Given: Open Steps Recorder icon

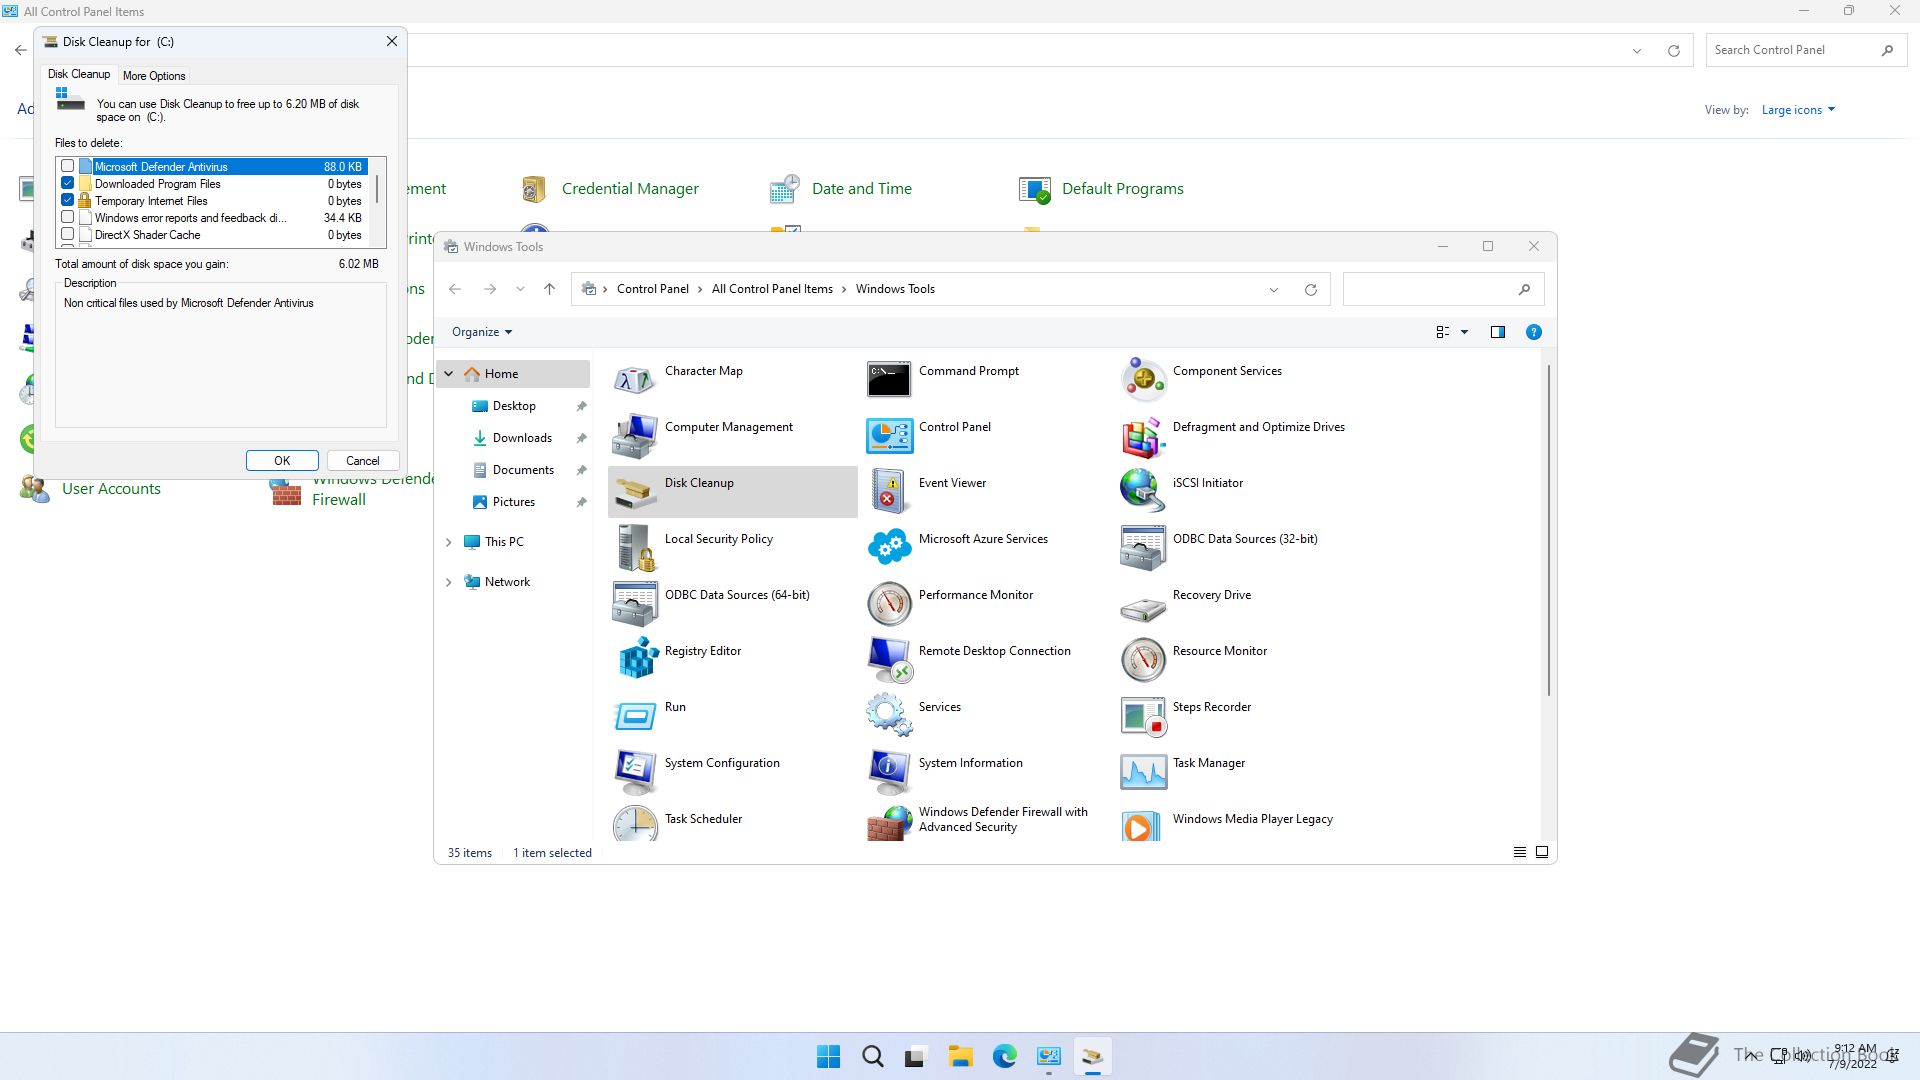Looking at the screenshot, I should (x=1143, y=716).
